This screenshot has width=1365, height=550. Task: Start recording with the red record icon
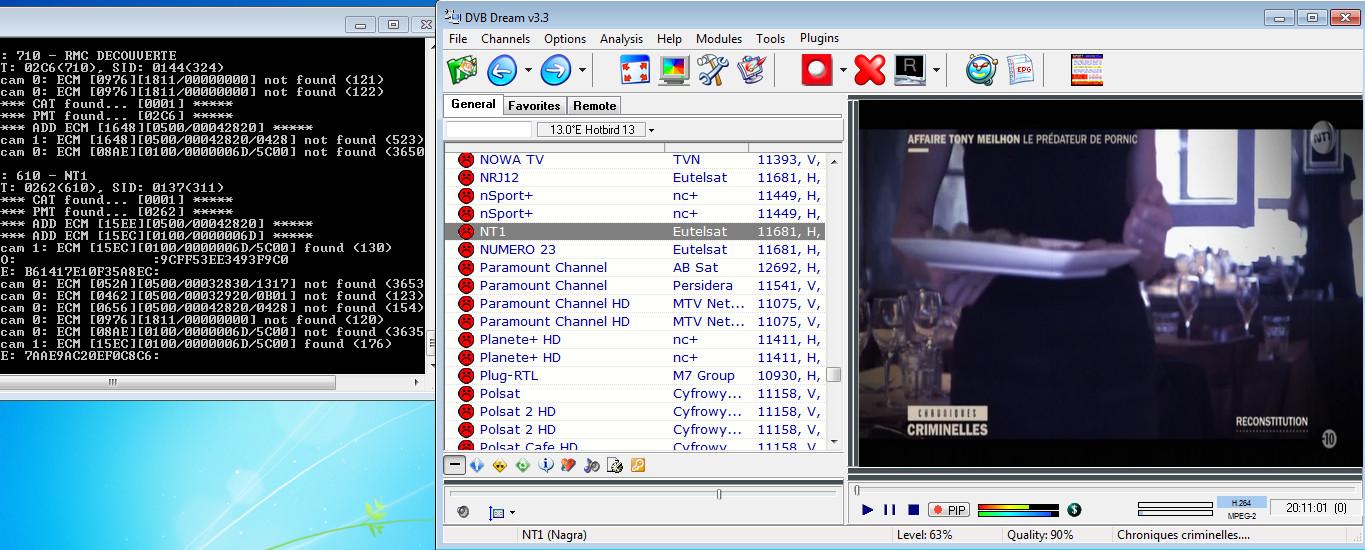click(817, 70)
